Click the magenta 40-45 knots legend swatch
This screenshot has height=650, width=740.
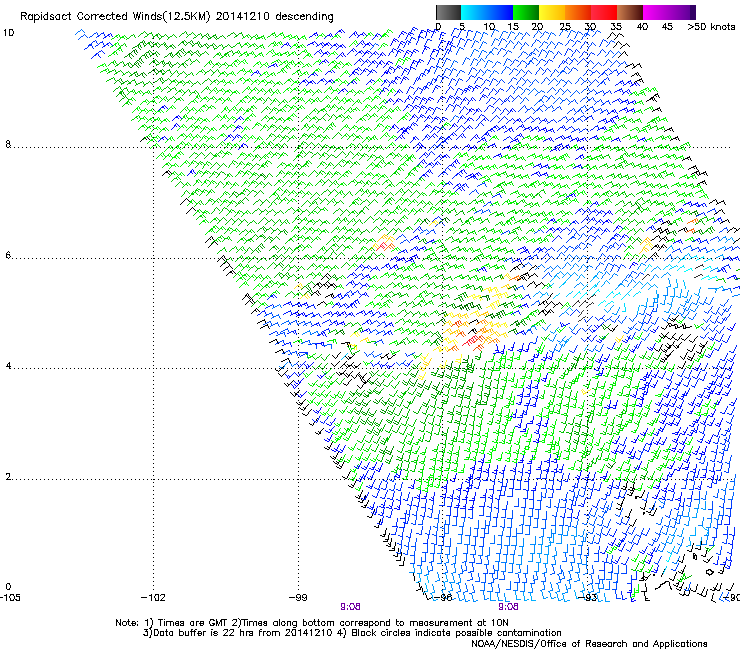click(x=658, y=12)
